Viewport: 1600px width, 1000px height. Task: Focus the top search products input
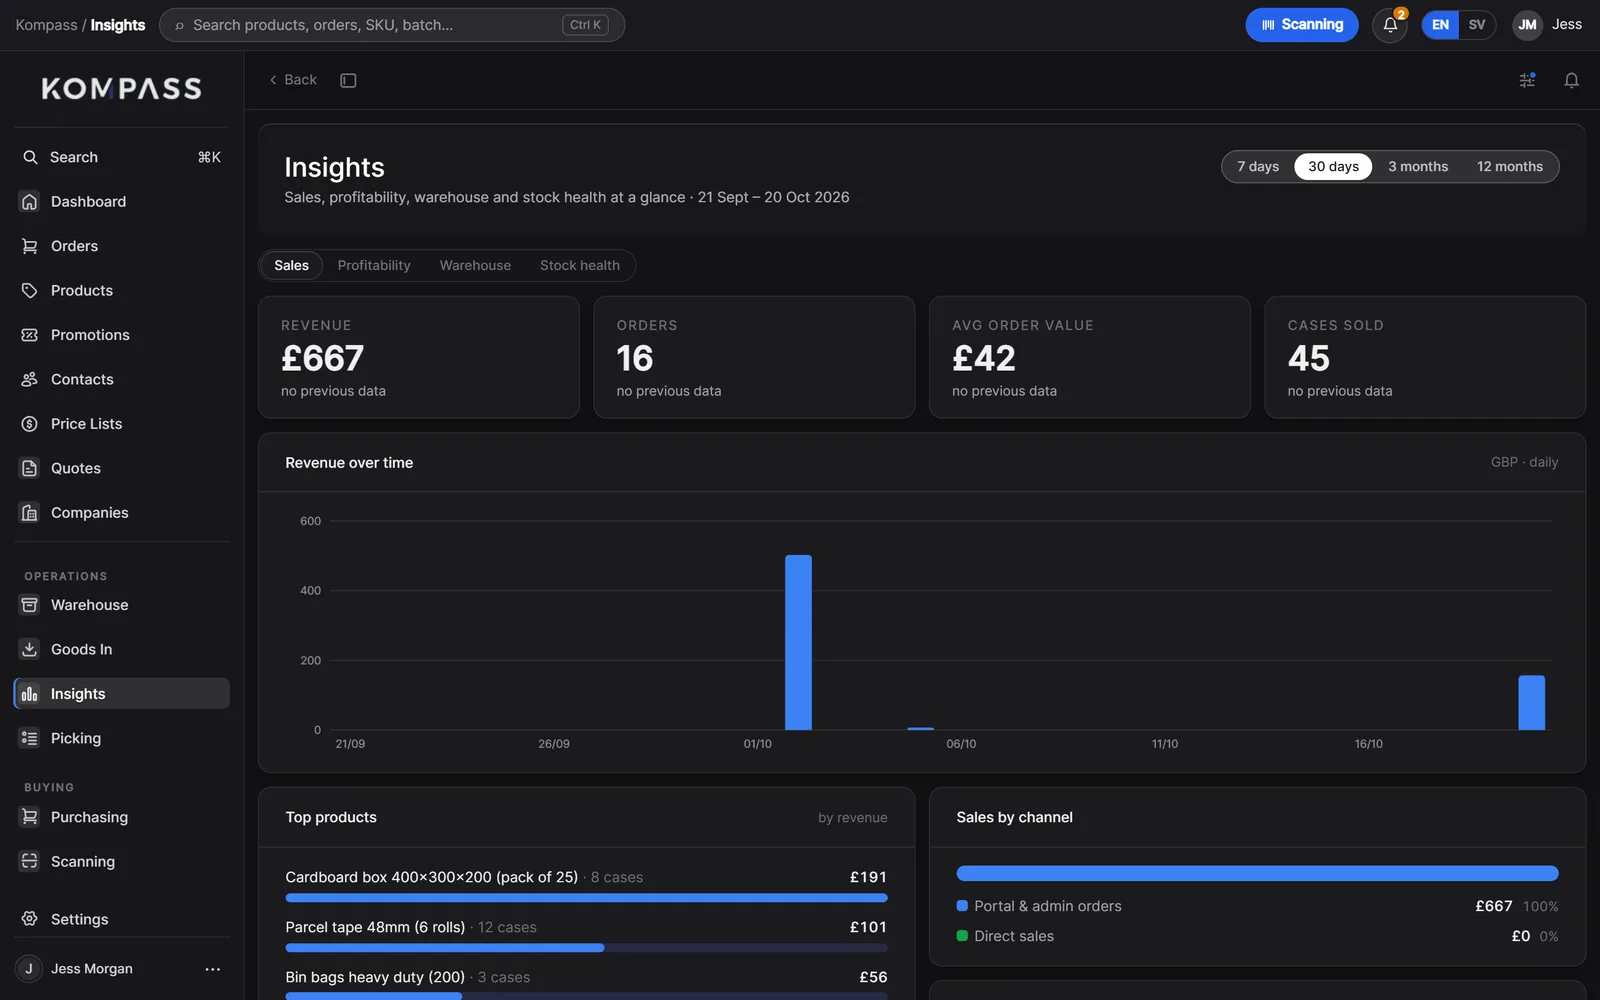point(392,25)
